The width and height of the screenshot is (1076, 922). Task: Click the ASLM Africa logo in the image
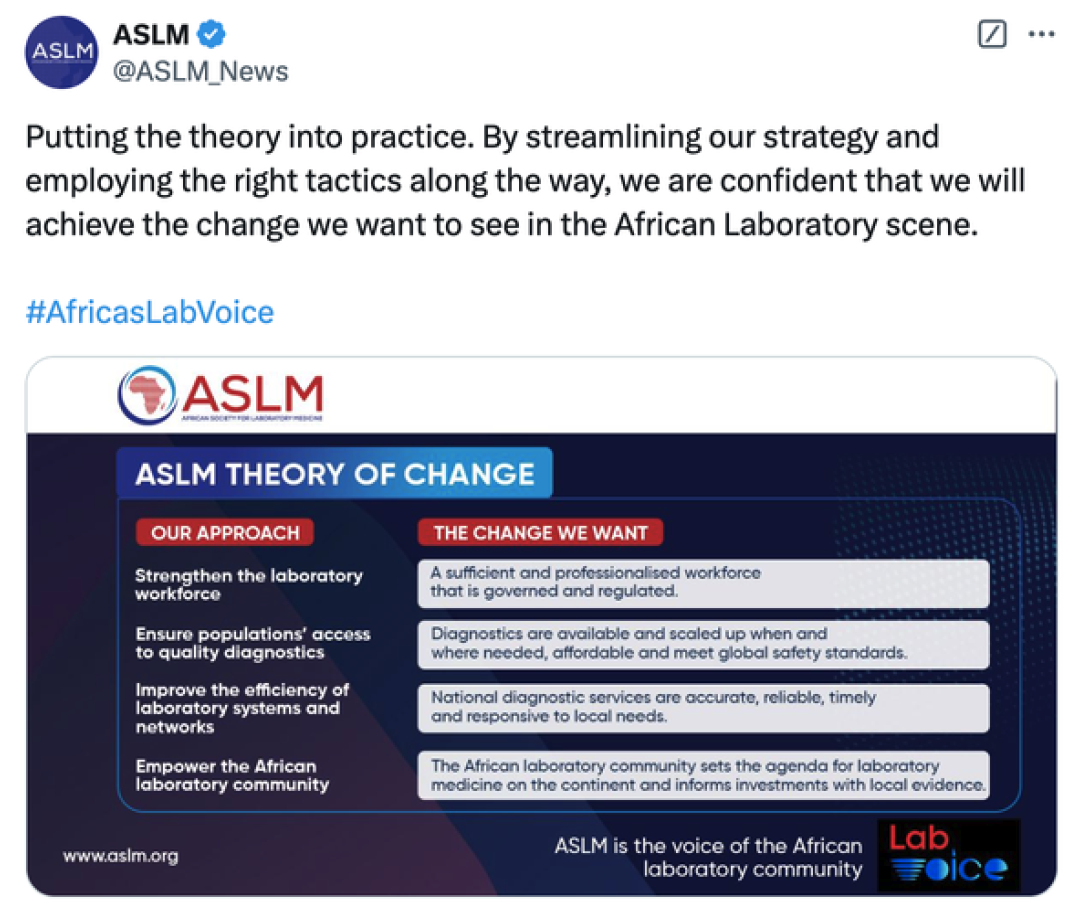point(220,394)
